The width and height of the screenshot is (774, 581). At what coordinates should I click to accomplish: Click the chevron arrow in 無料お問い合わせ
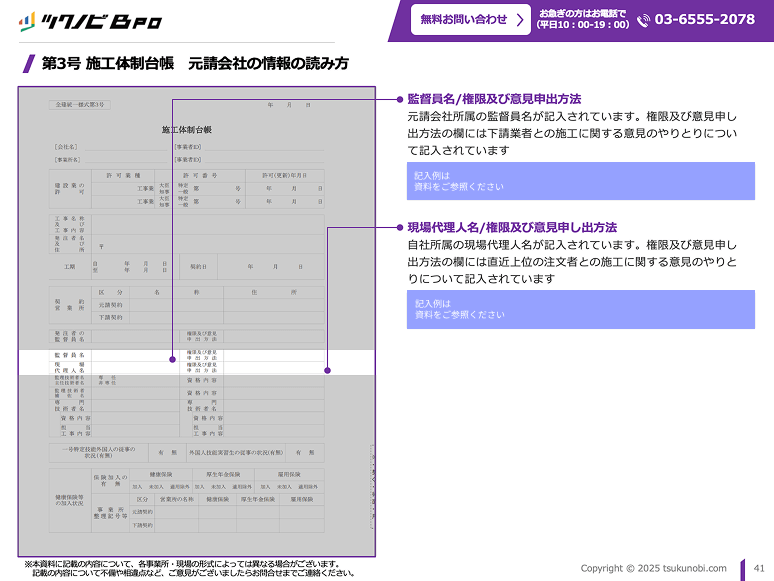pos(520,20)
